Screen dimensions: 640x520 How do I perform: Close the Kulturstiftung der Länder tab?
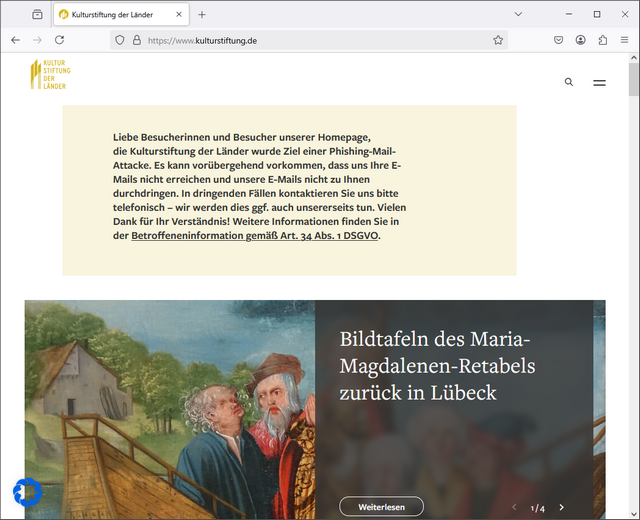(x=179, y=14)
